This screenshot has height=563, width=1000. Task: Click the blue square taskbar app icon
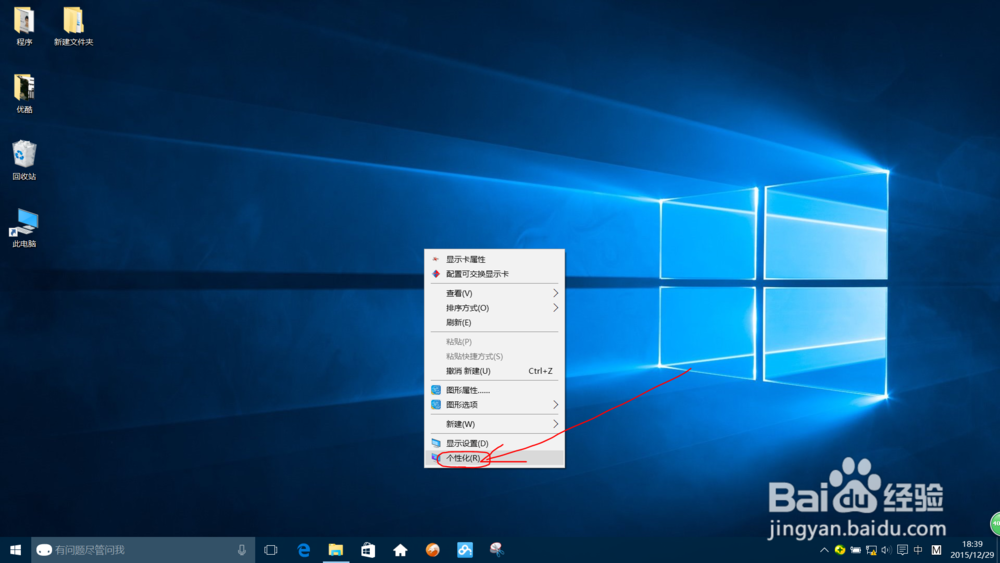coord(465,550)
